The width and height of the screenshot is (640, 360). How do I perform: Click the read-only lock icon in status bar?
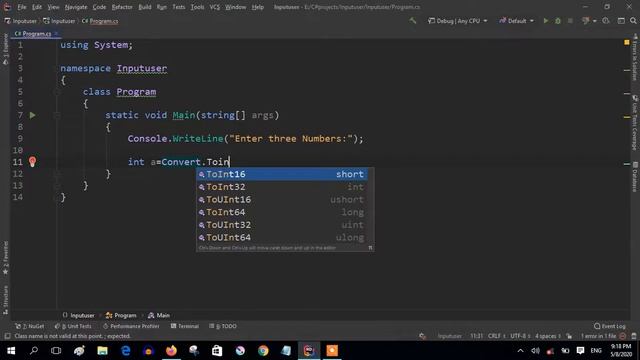(x=569, y=336)
